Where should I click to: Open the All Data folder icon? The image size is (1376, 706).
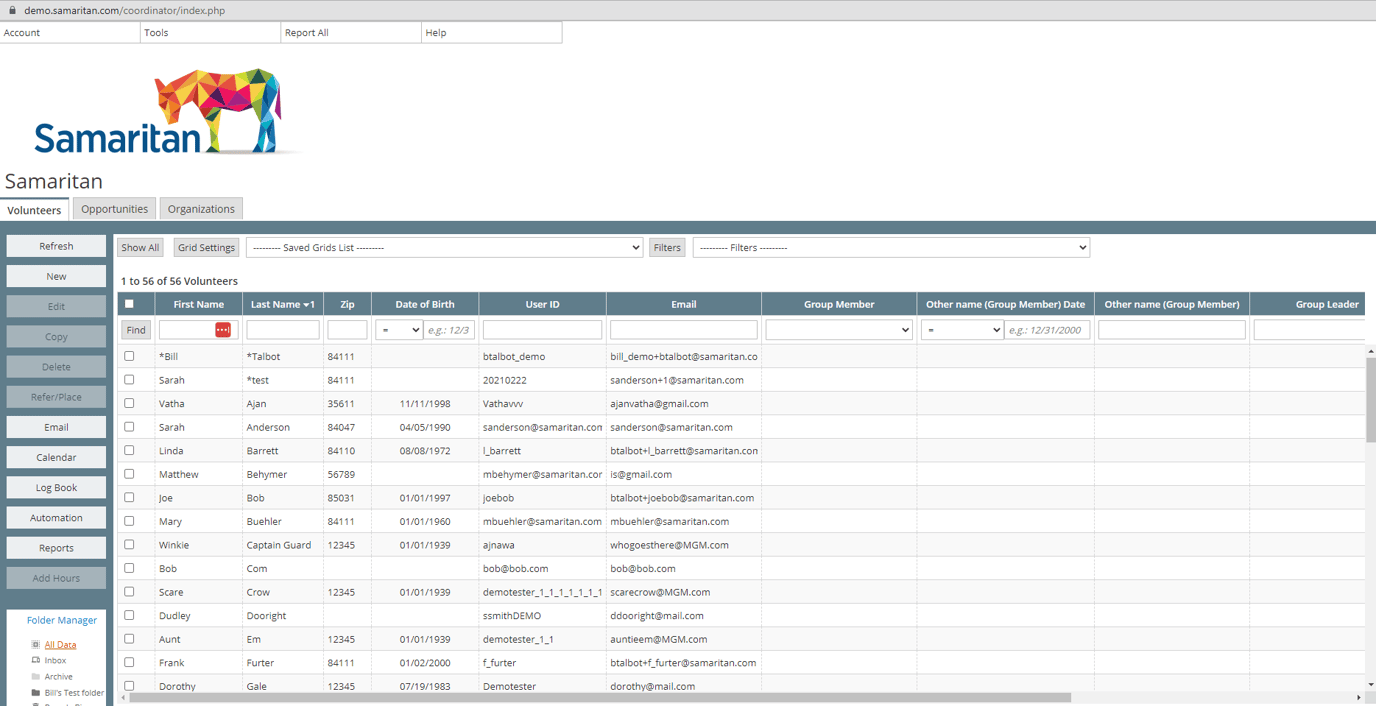click(x=36, y=645)
